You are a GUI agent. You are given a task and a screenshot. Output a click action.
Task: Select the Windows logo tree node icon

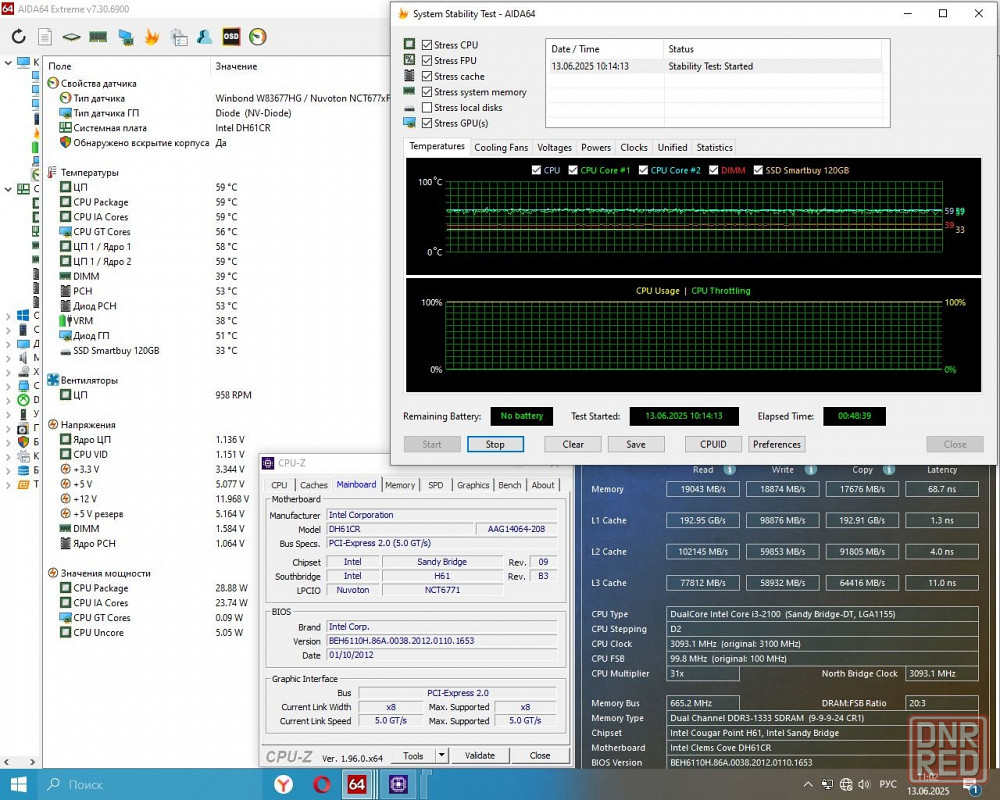tap(23, 315)
